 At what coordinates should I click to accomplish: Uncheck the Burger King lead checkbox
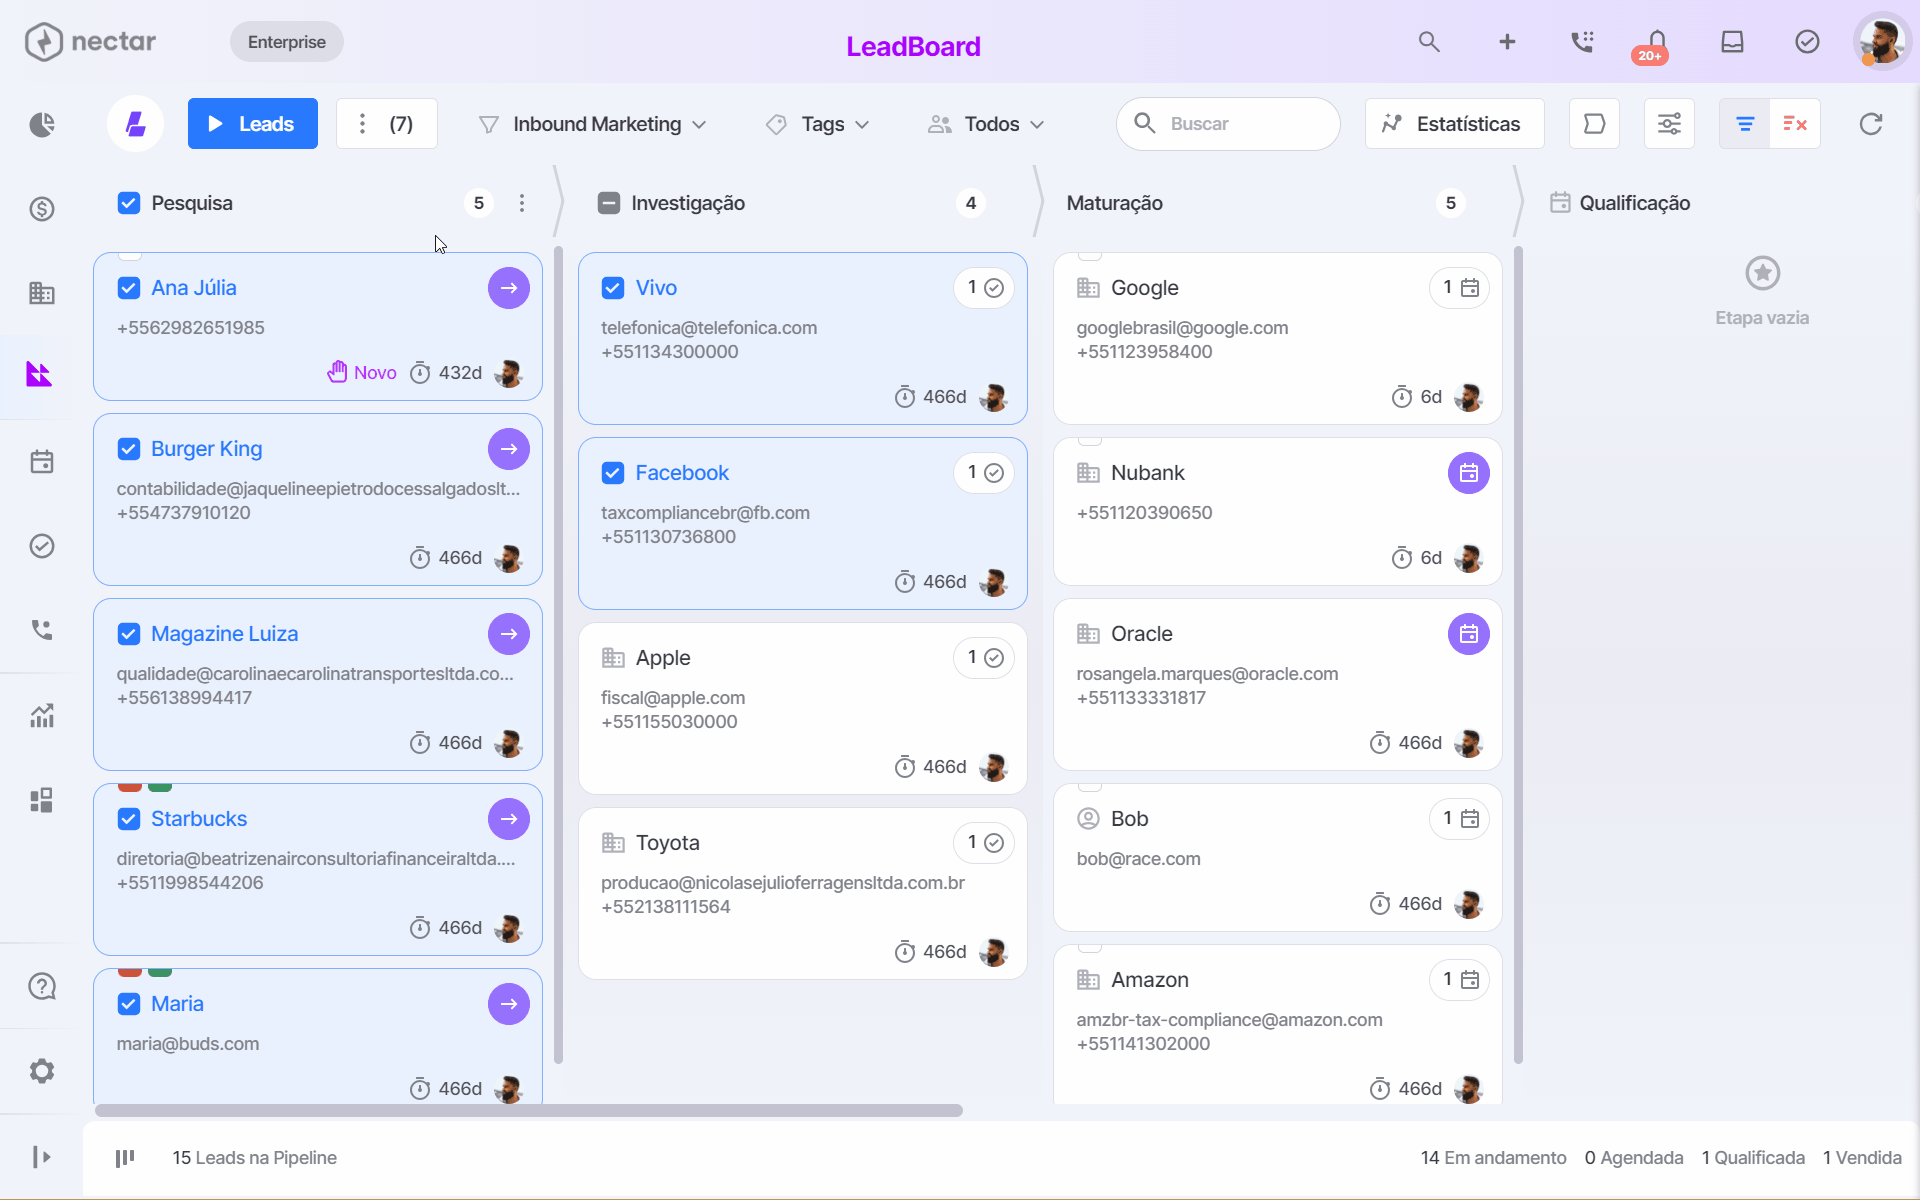click(x=129, y=449)
